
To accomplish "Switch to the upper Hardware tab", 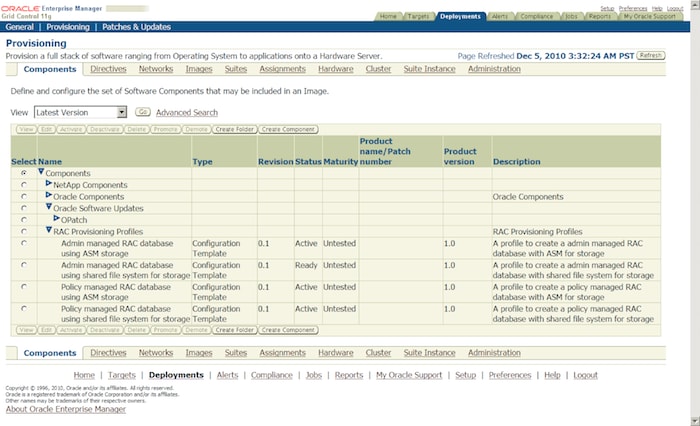I will pyautogui.click(x=336, y=69).
